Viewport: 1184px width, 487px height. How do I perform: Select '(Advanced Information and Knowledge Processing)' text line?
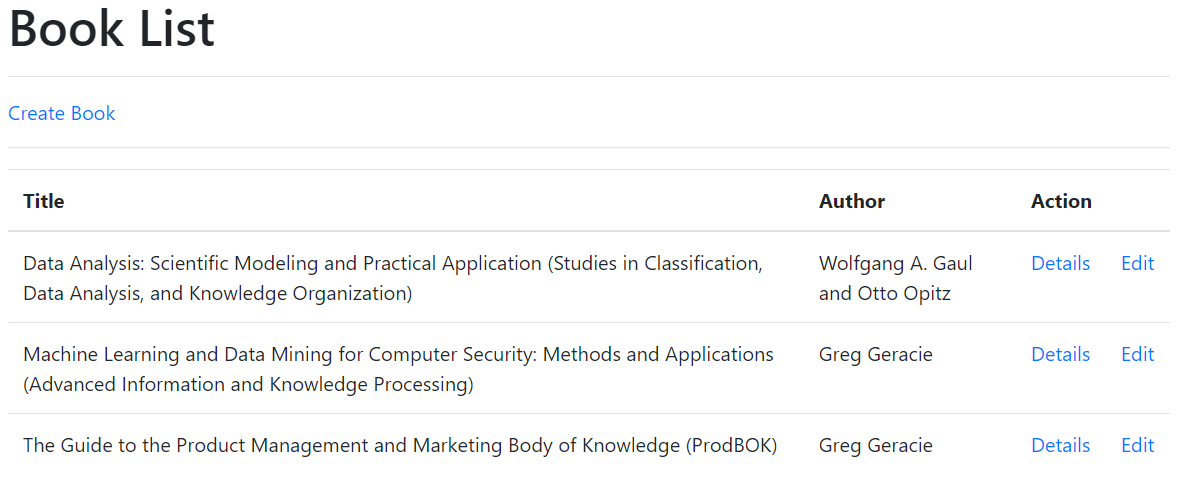coord(248,385)
